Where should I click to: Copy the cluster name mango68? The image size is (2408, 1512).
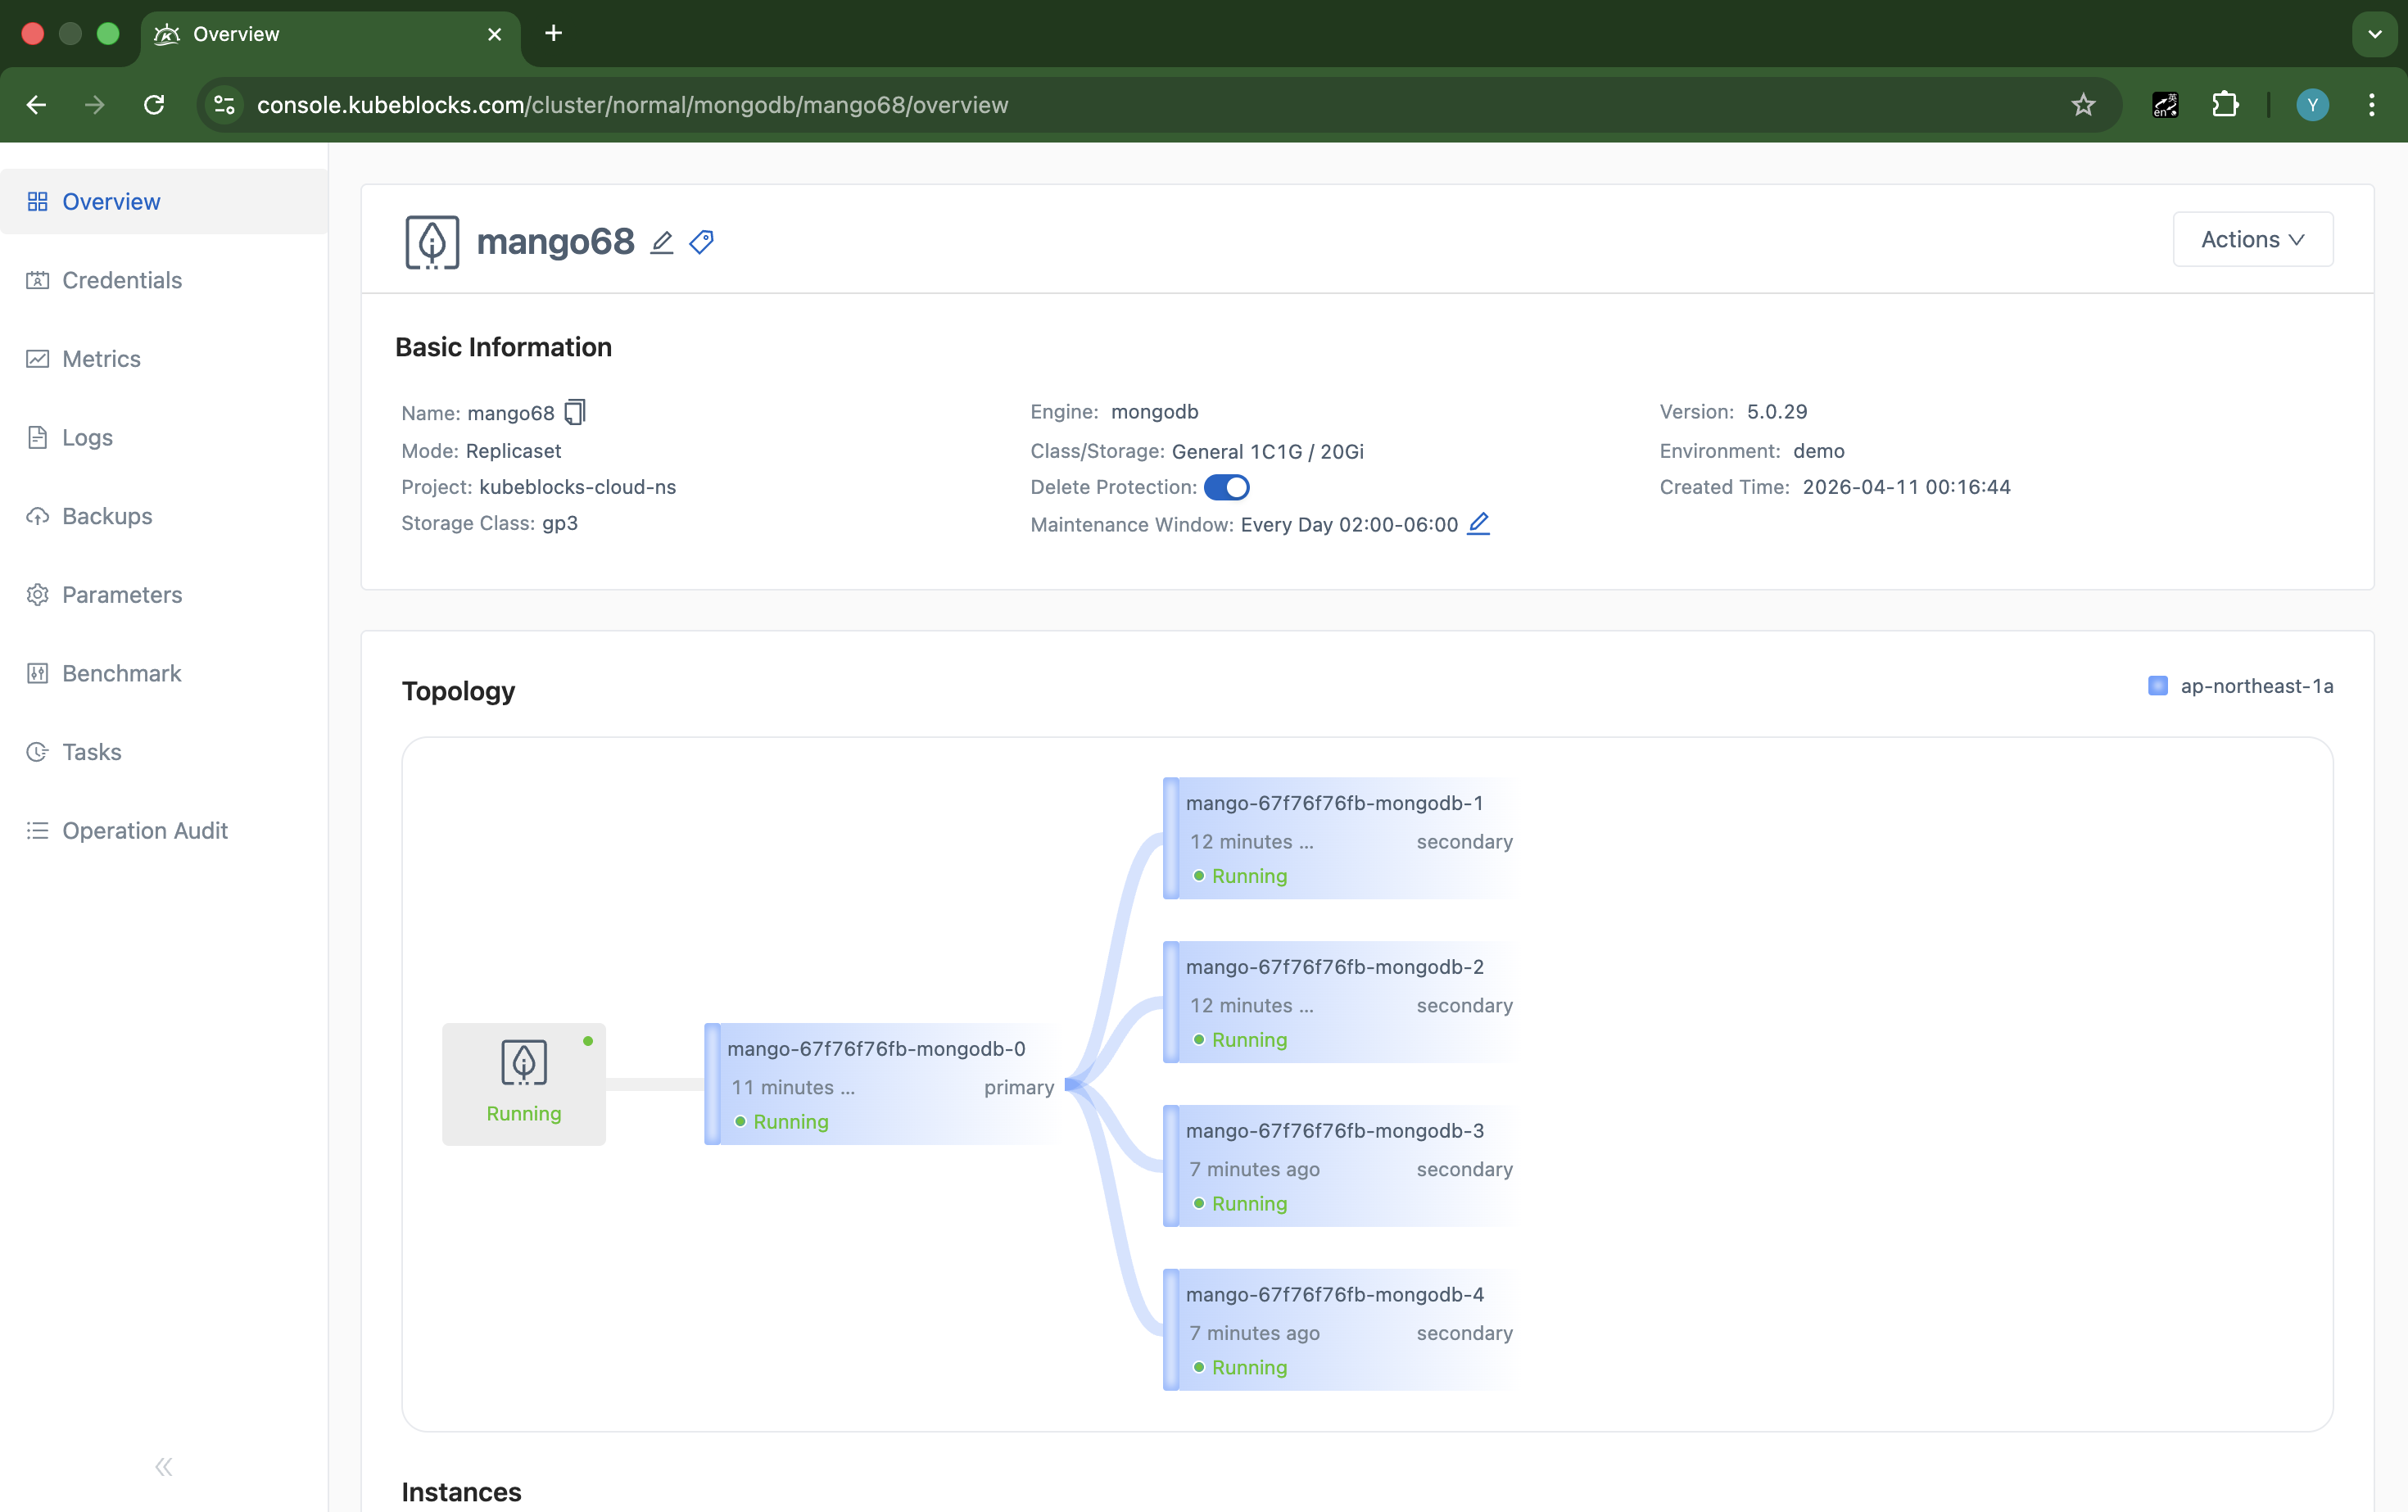pyautogui.click(x=574, y=412)
